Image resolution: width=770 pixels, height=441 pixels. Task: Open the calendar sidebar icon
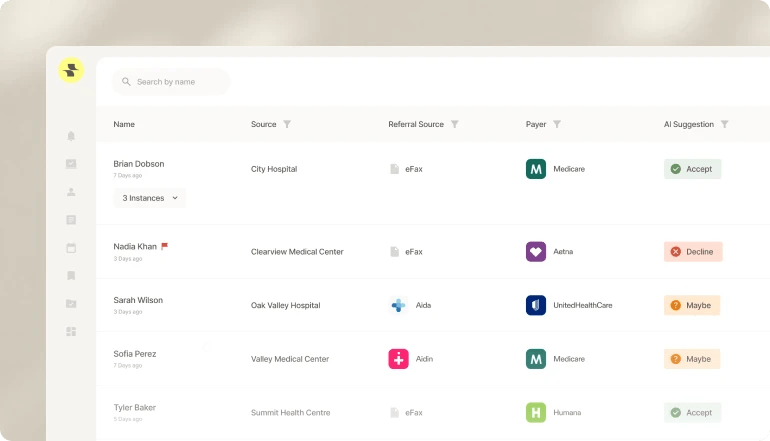[71, 248]
